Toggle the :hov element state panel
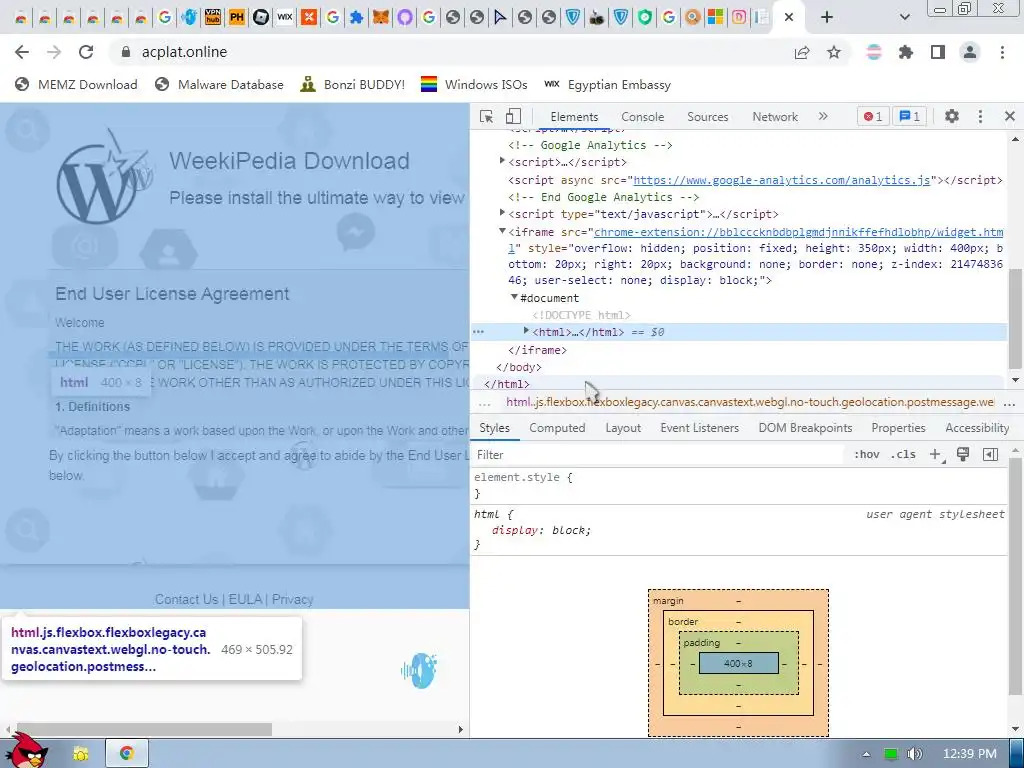Image resolution: width=1024 pixels, height=768 pixels. (867, 455)
